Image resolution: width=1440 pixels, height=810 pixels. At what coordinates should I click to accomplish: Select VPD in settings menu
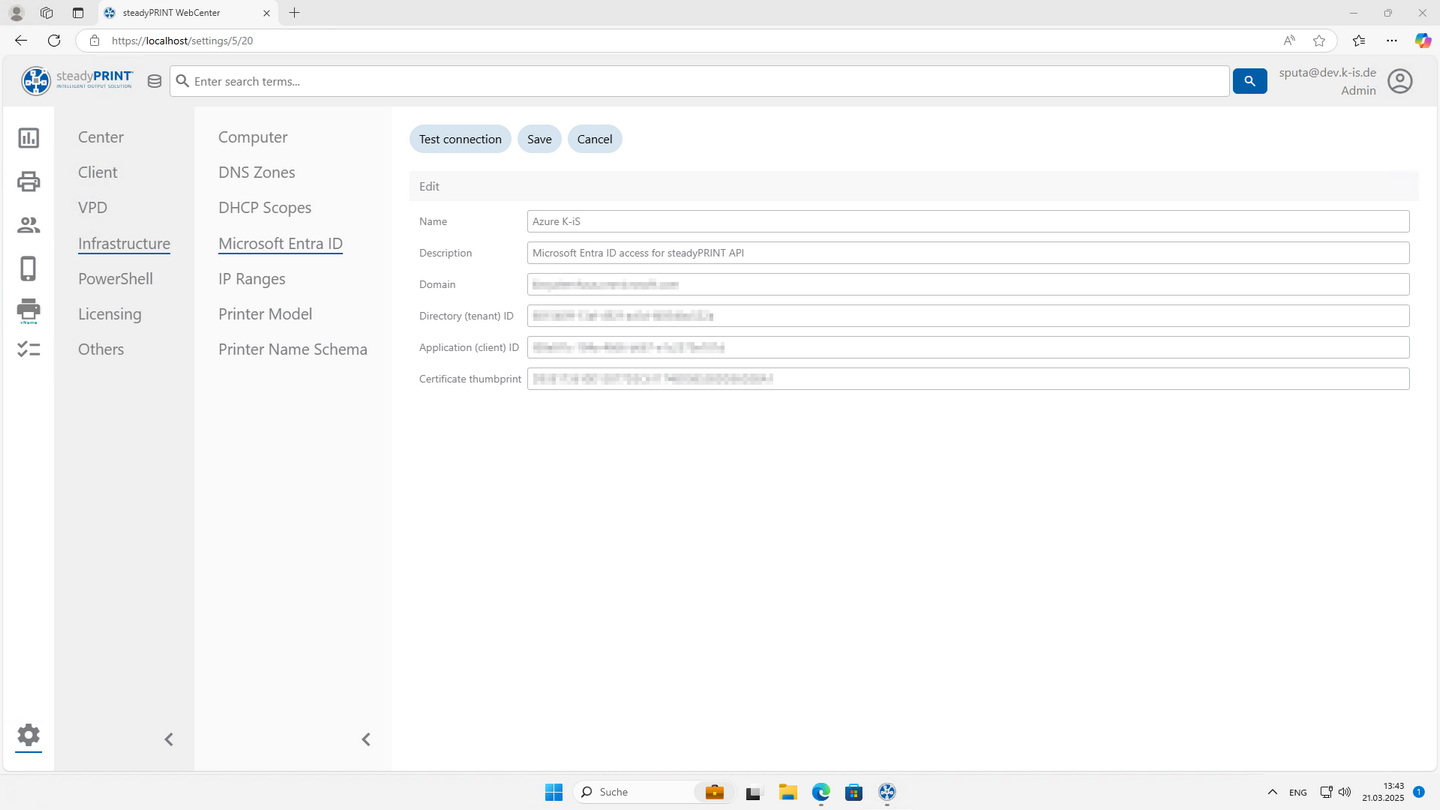click(93, 207)
